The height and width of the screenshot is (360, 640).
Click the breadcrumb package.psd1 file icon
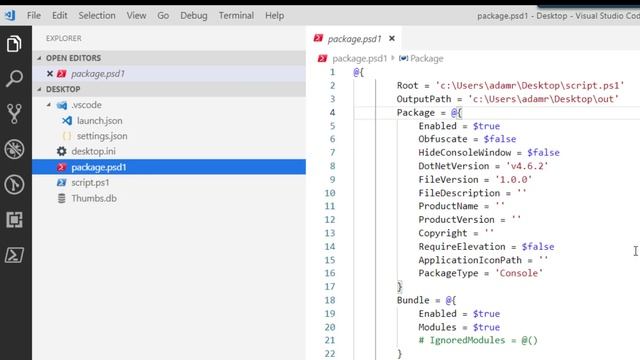click(x=322, y=58)
